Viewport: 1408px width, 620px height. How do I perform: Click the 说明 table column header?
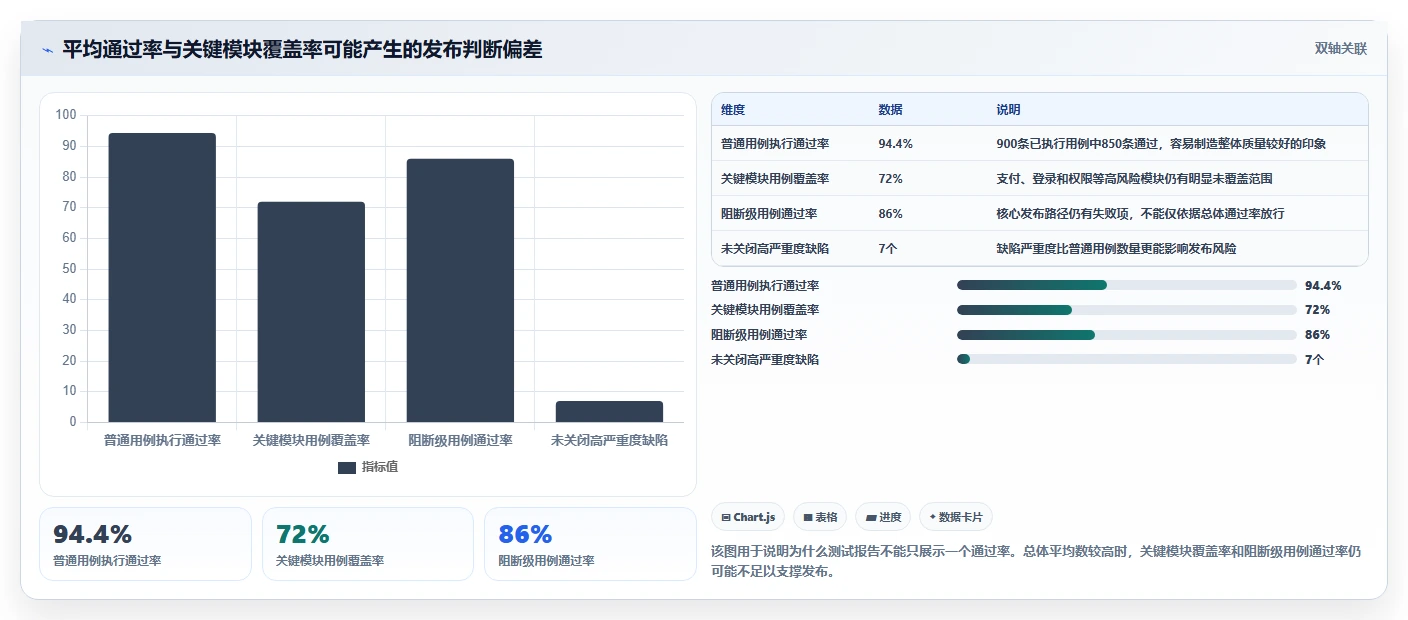tap(1008, 110)
